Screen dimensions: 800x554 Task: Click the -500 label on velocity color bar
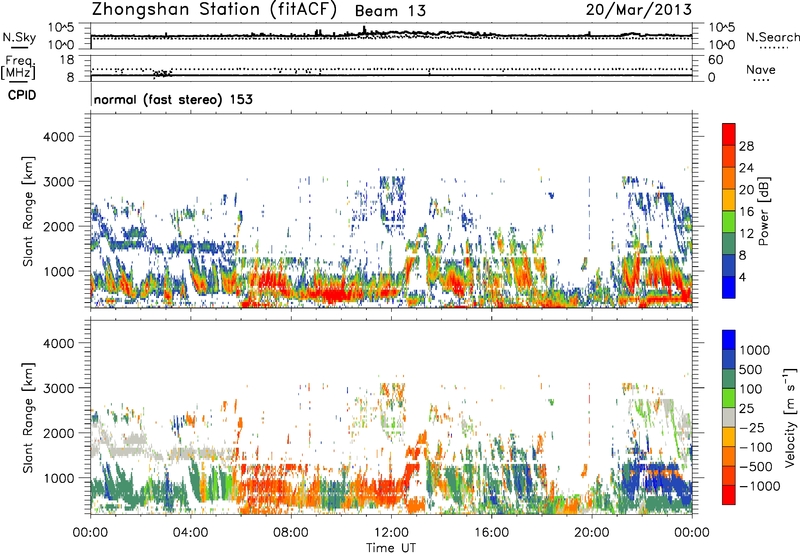pos(756,467)
